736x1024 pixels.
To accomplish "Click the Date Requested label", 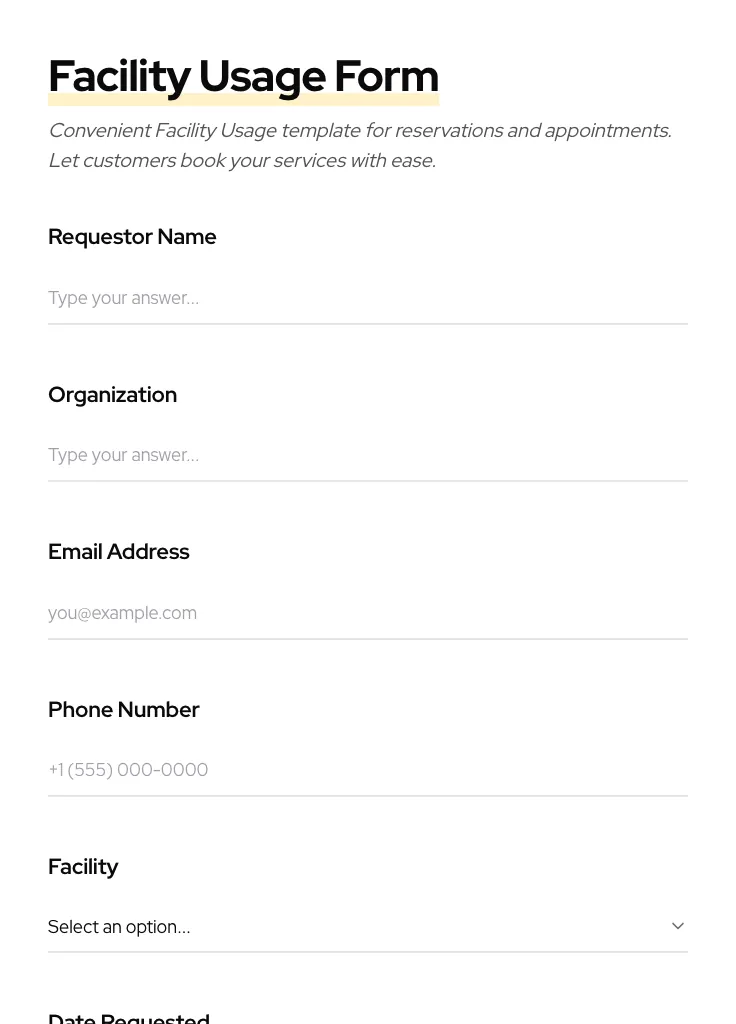I will [129, 1016].
